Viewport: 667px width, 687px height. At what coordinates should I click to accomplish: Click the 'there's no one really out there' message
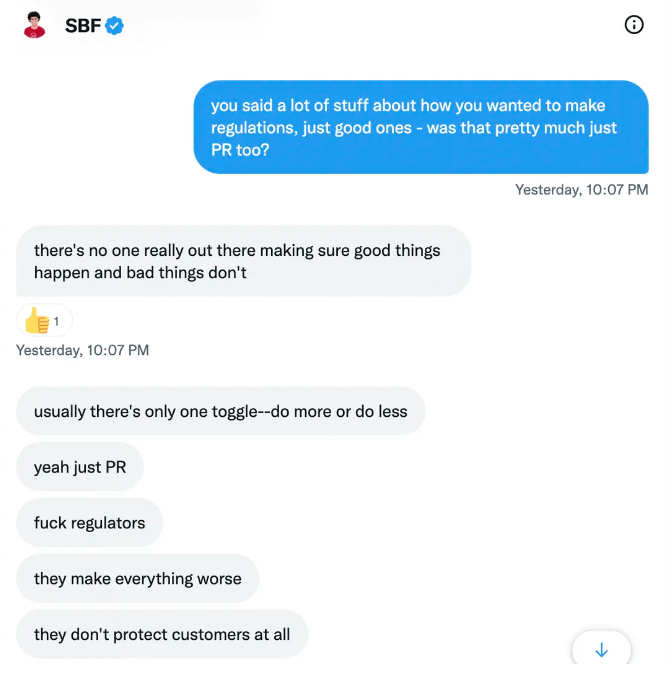tap(244, 261)
